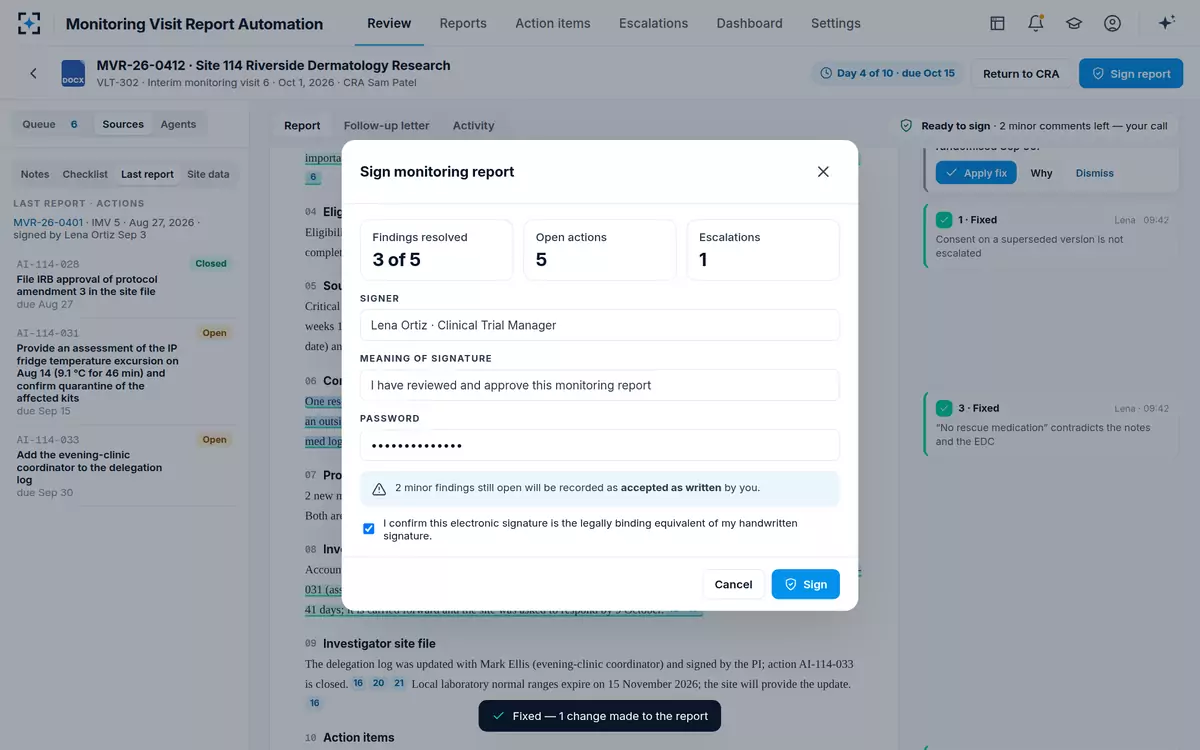Click the app logo icon
The height and width of the screenshot is (750, 1200).
(30, 23)
